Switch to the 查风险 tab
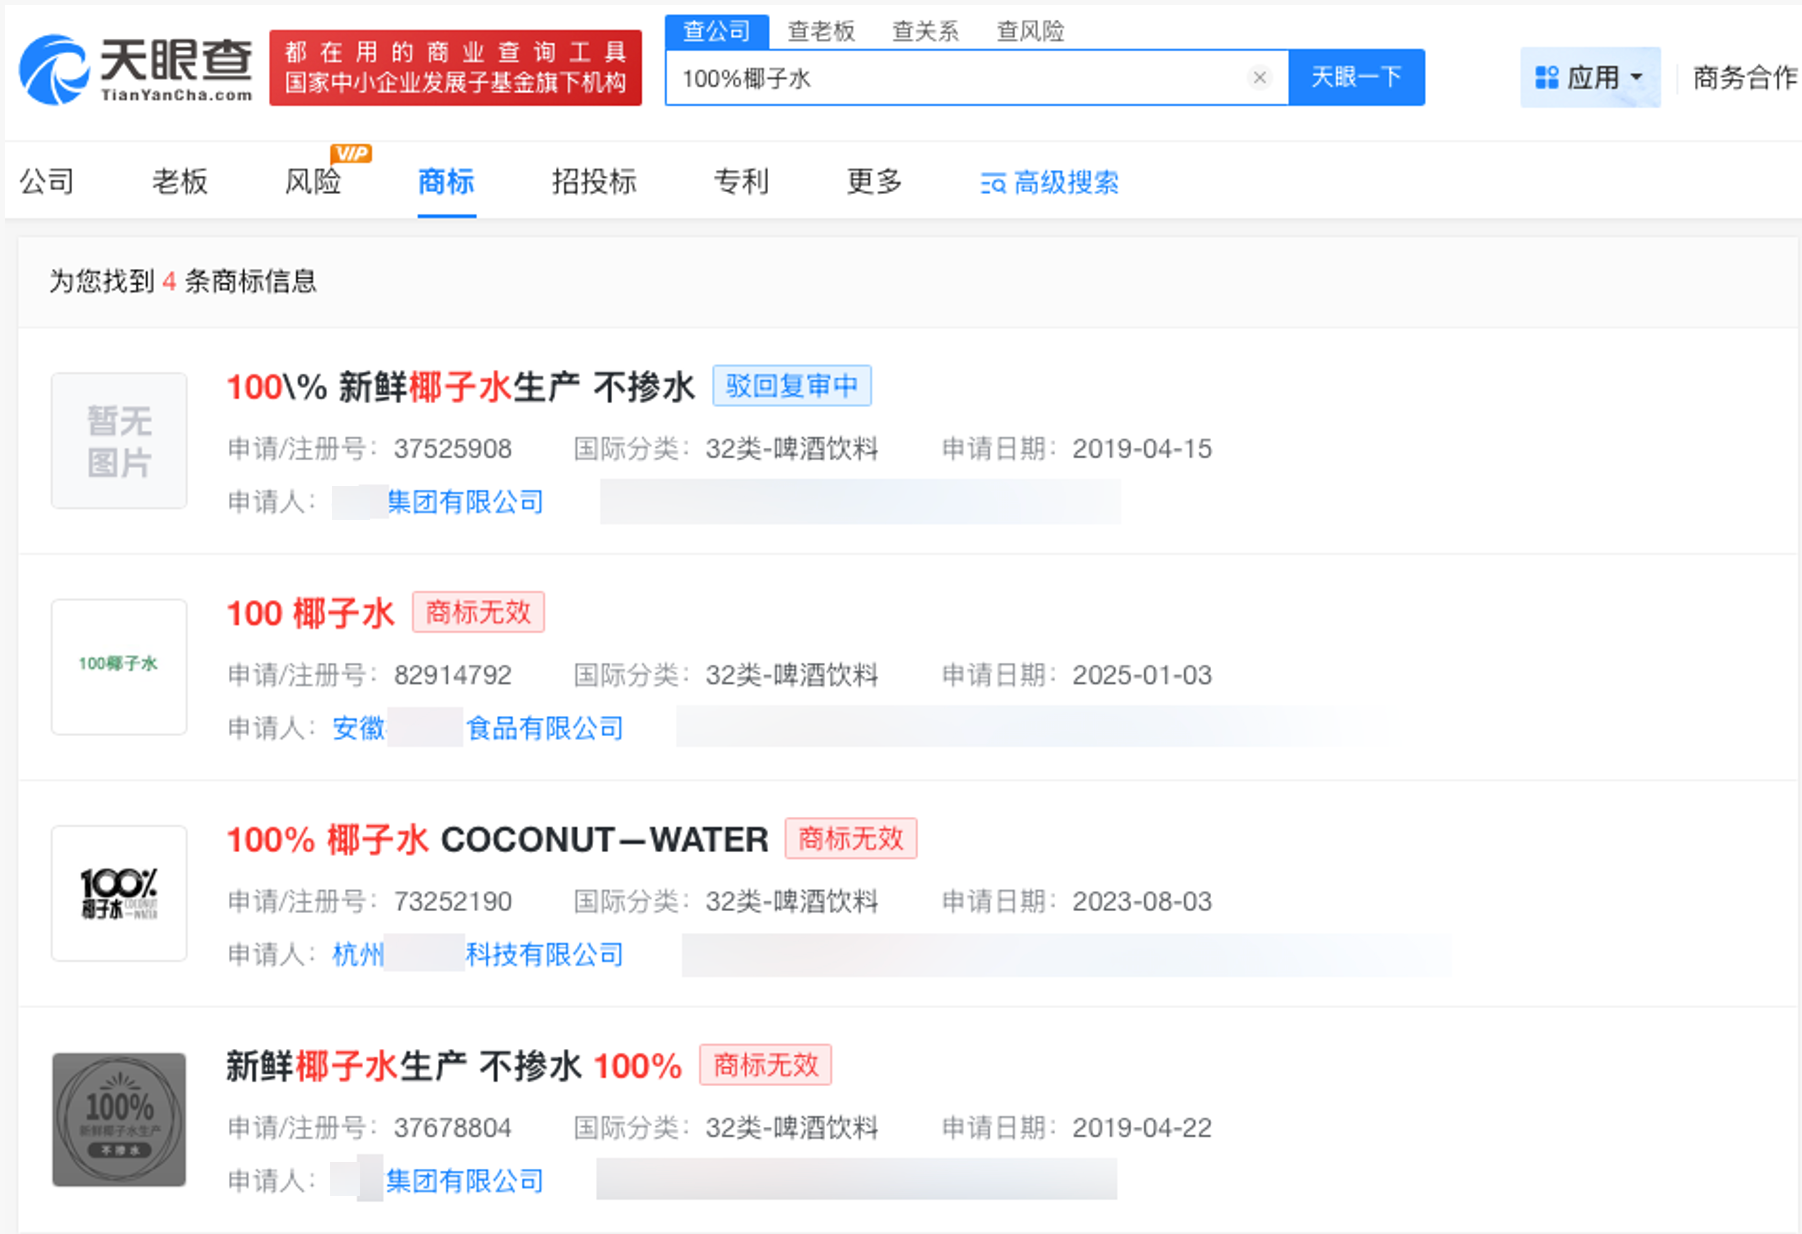The image size is (1802, 1234). tap(1029, 30)
